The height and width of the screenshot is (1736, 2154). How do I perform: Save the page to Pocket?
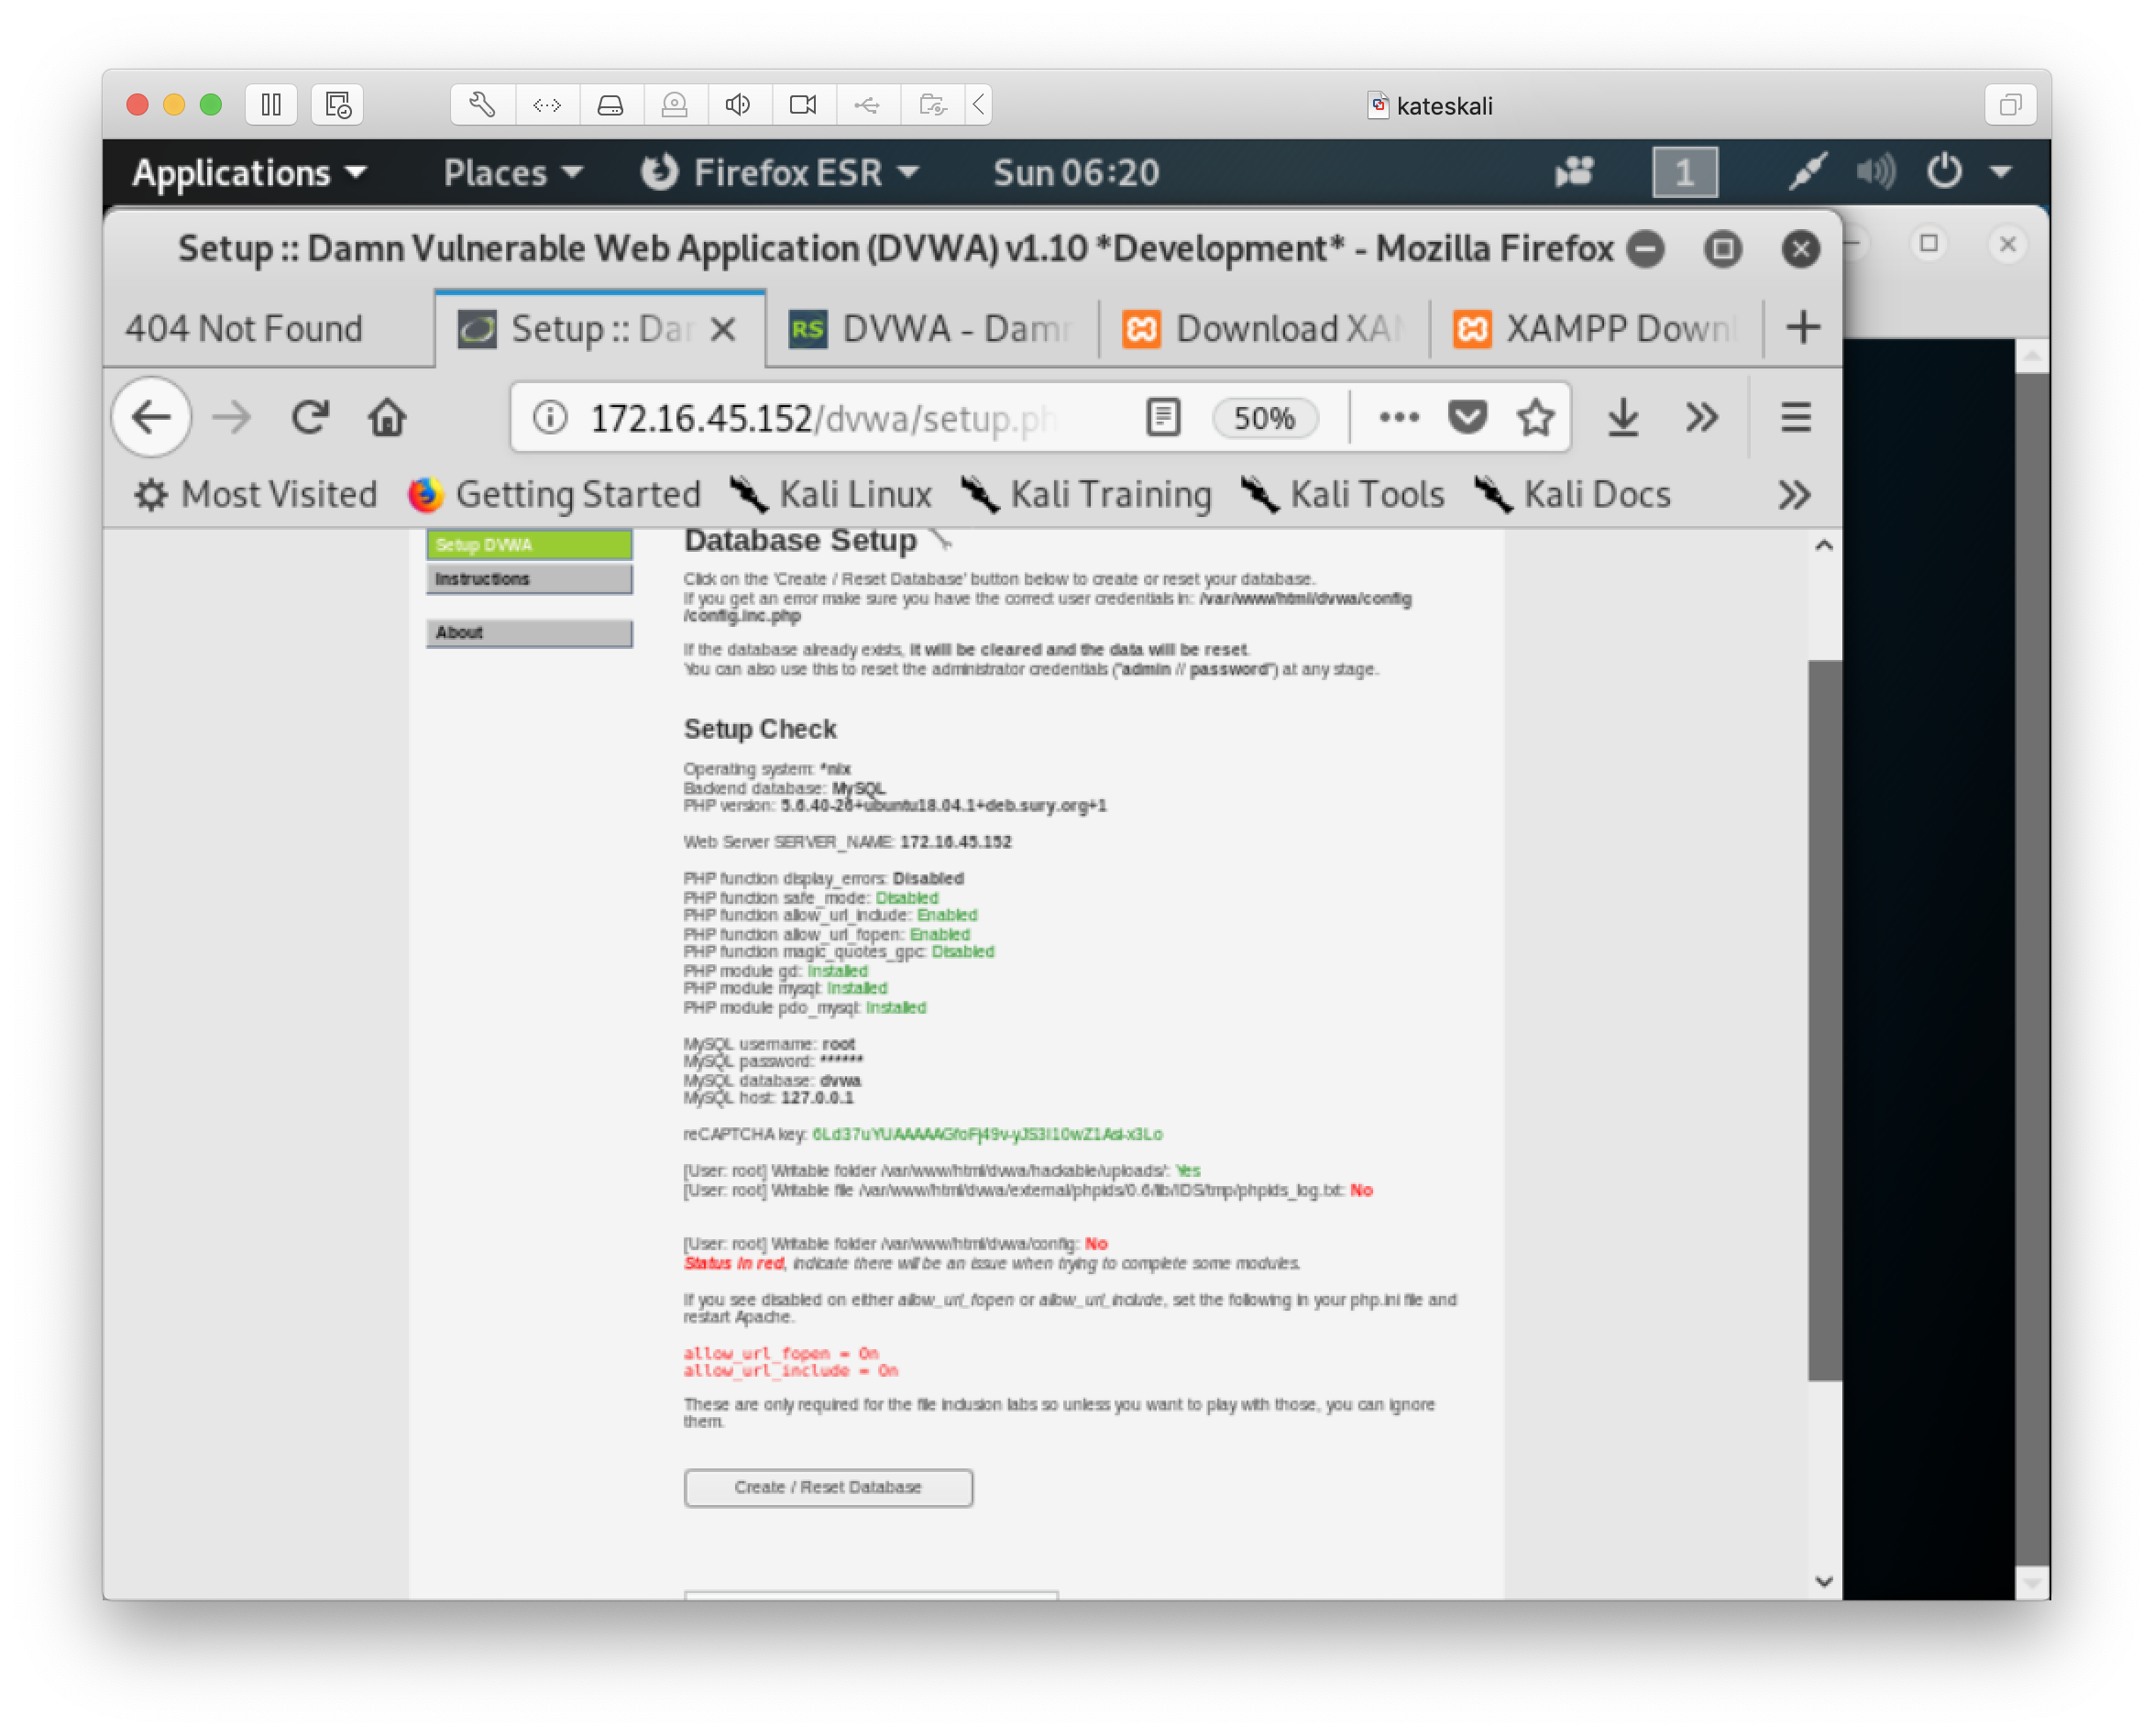1466,417
